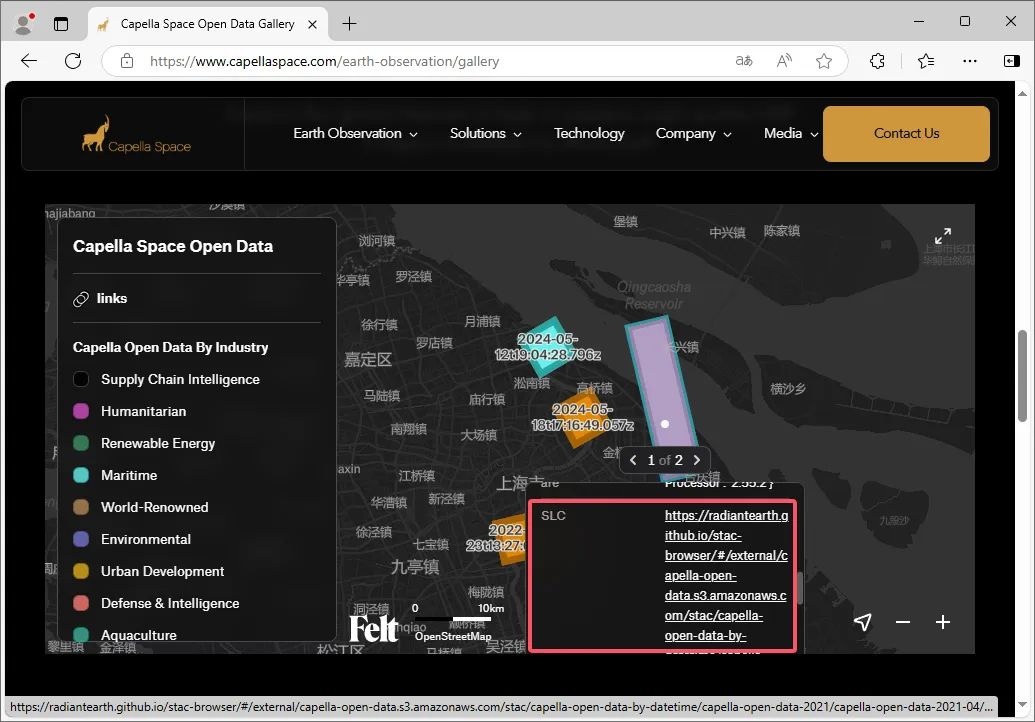Click the Urban Development layer label

162,571
